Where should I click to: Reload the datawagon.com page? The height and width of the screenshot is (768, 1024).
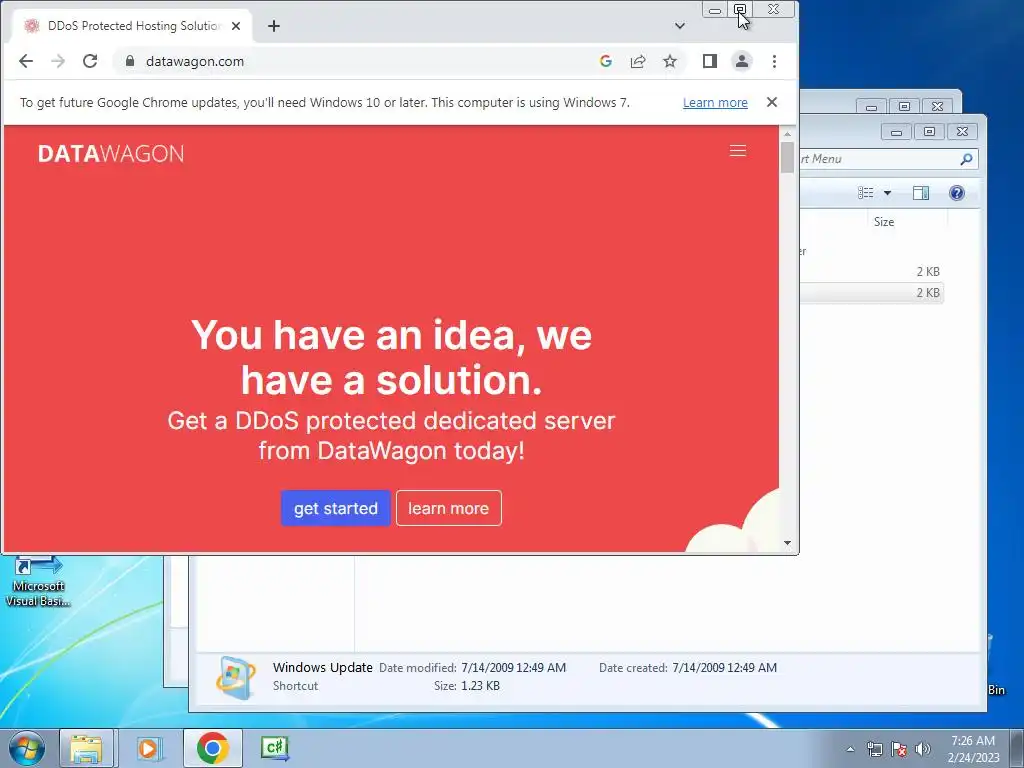click(90, 61)
